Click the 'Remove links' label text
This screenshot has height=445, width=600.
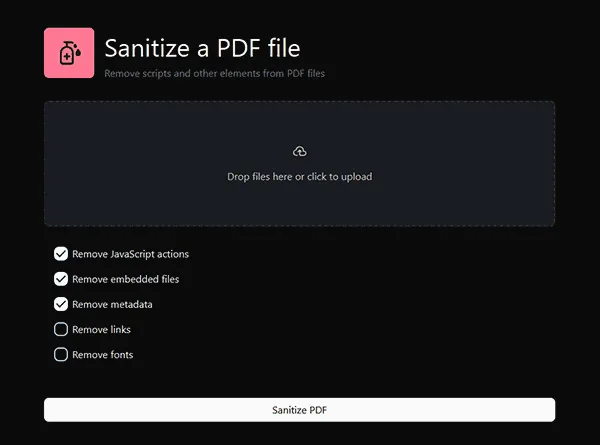(101, 329)
